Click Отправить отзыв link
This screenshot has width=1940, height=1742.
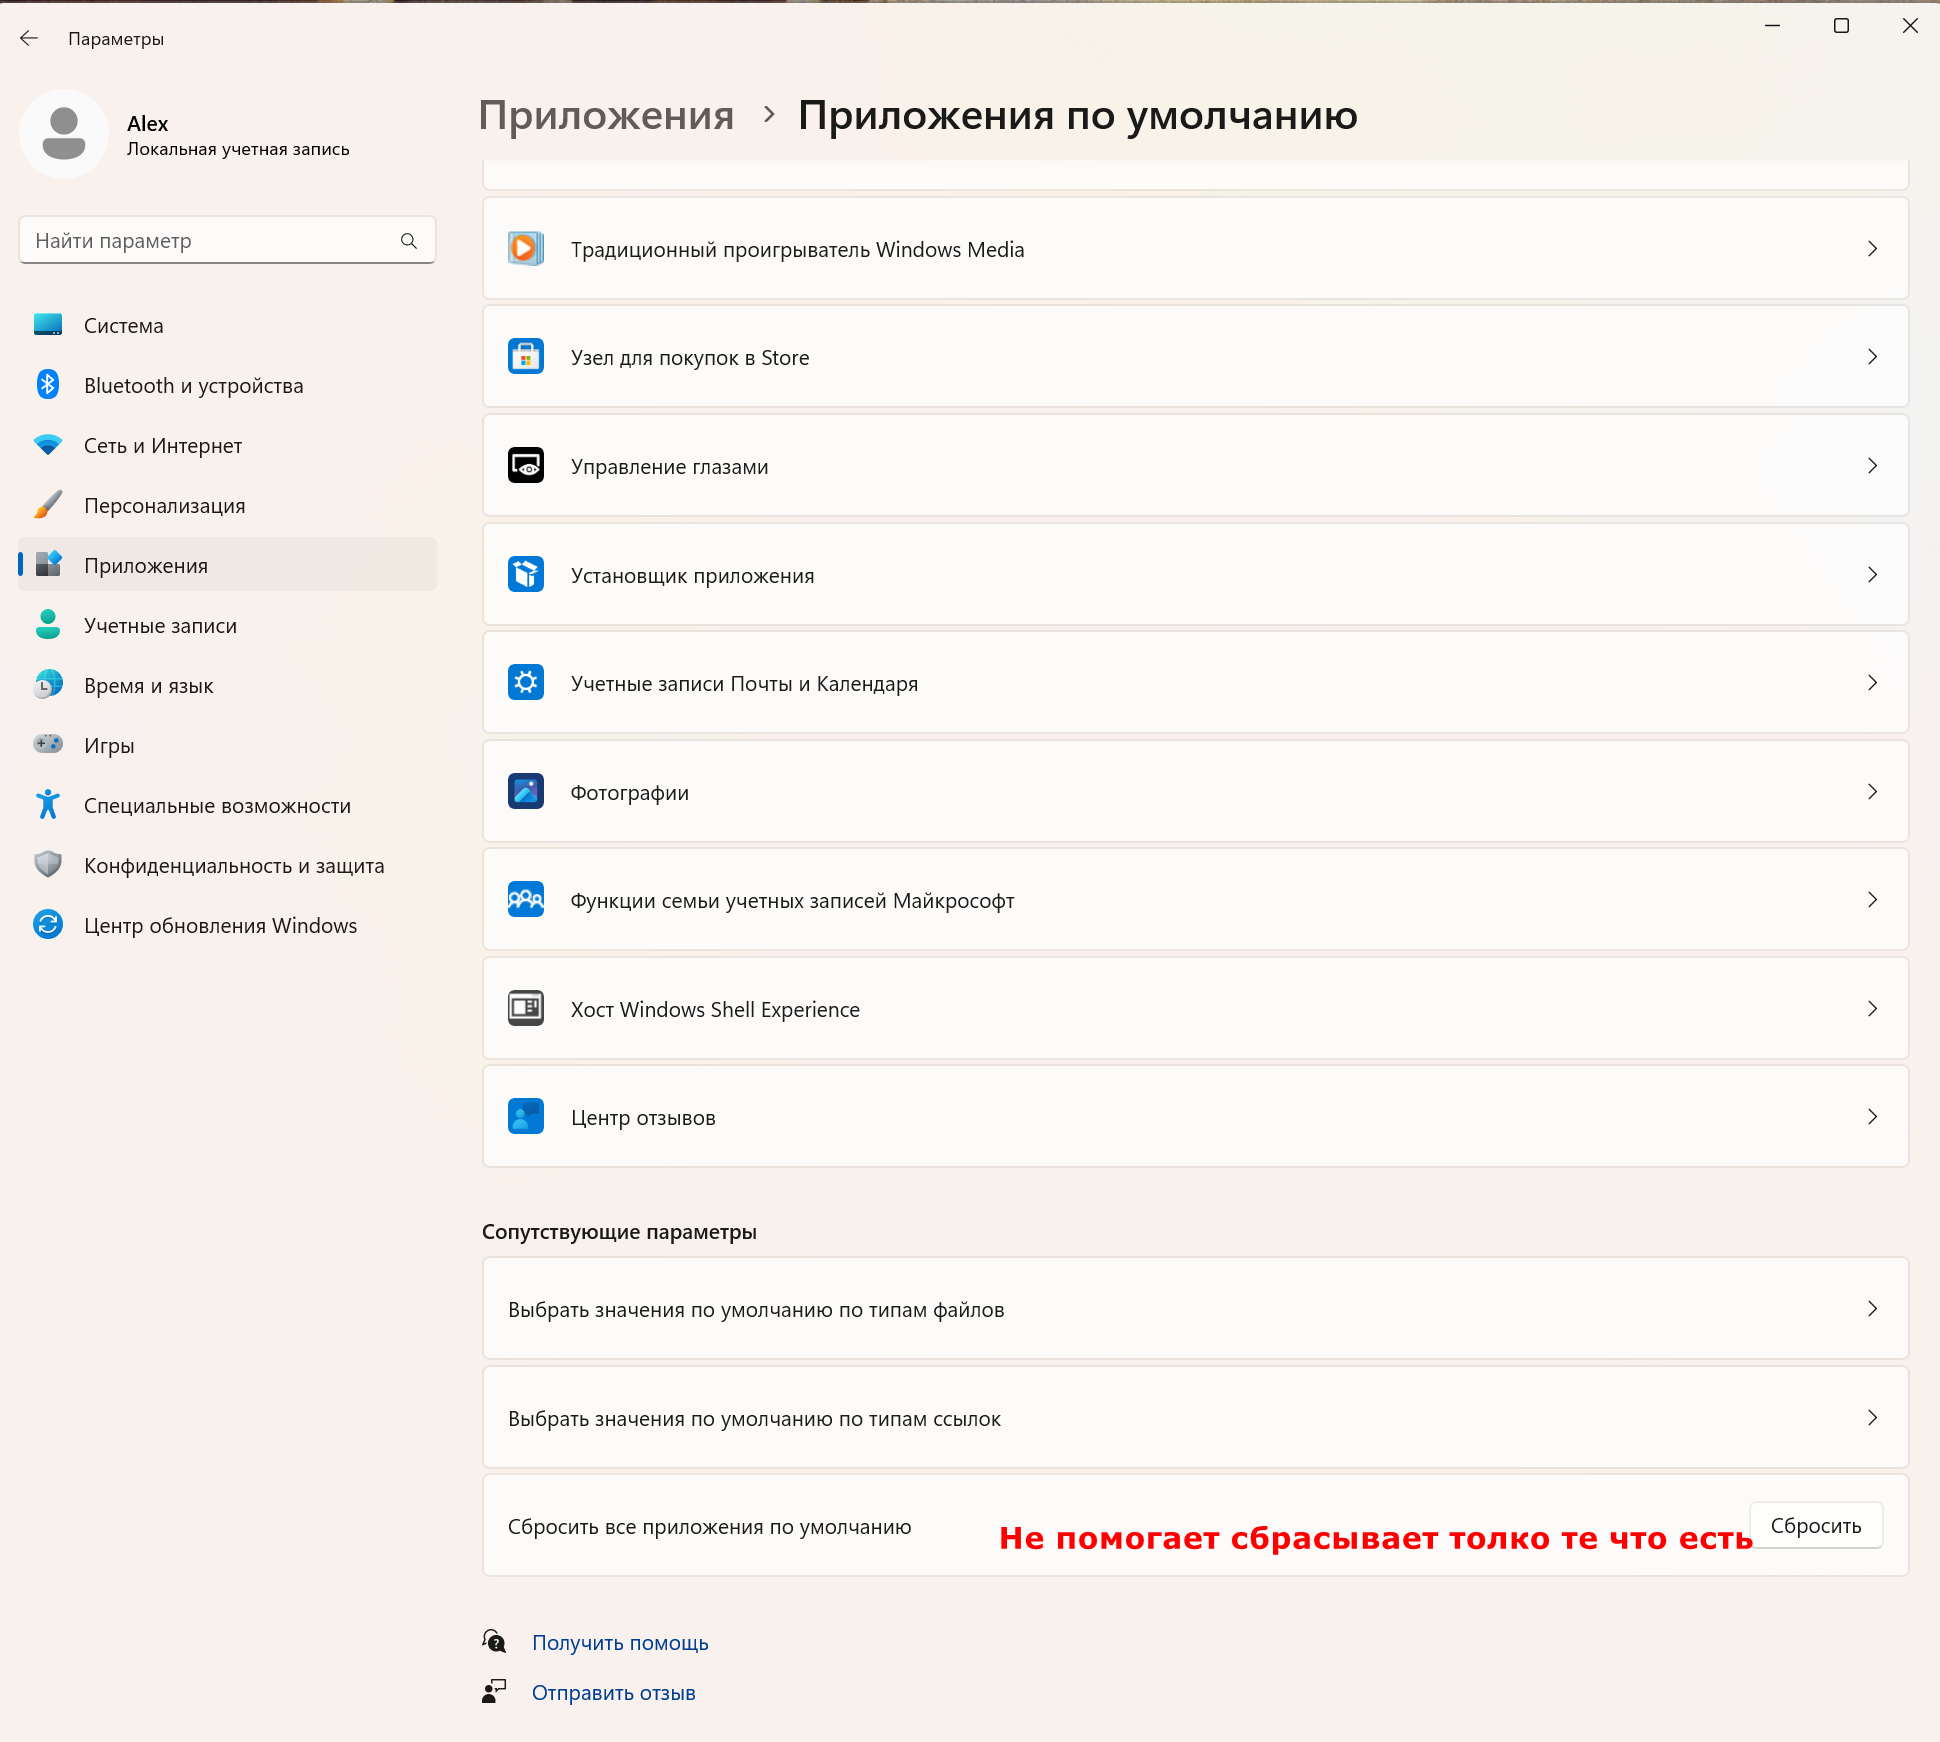[613, 1693]
